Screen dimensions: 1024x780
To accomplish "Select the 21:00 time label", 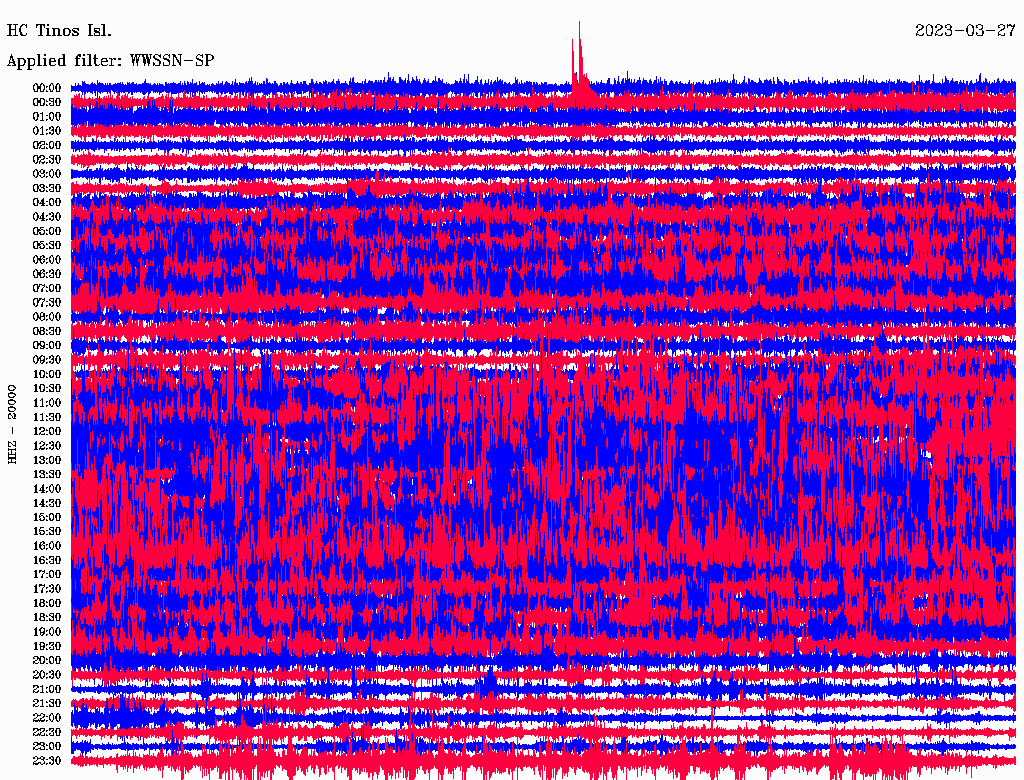I will coord(47,689).
